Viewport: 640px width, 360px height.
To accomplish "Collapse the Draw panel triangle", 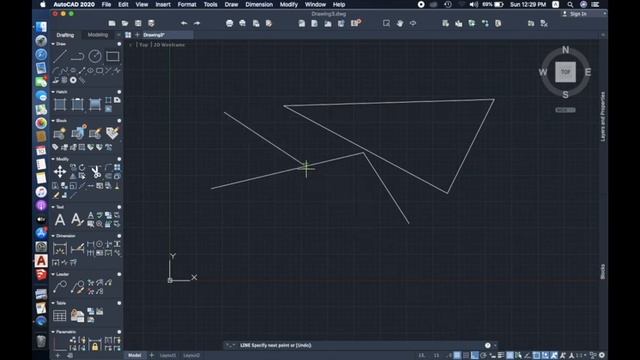I will pyautogui.click(x=53, y=44).
